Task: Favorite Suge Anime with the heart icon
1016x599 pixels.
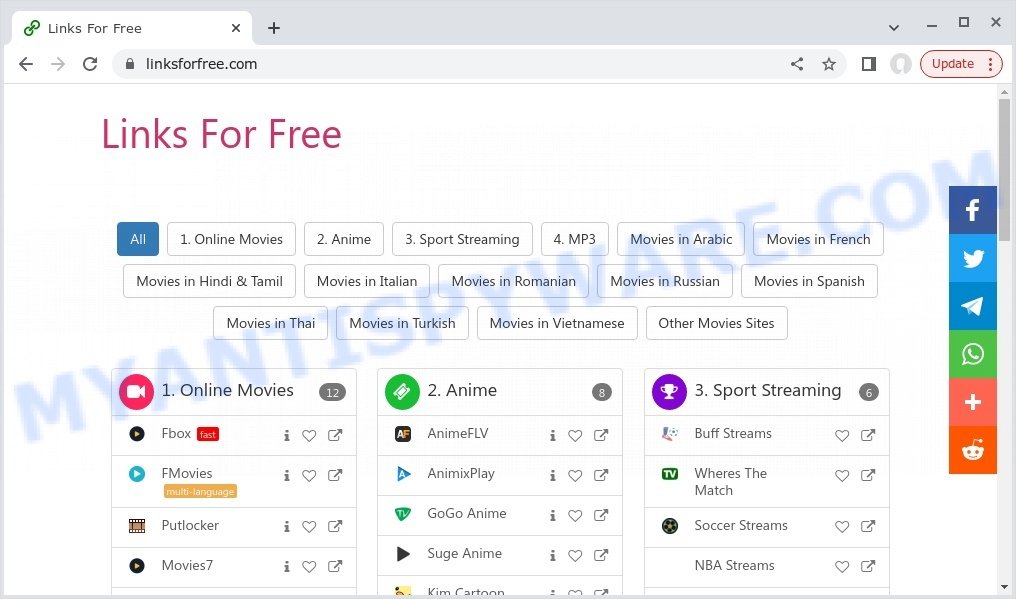Action: click(575, 556)
